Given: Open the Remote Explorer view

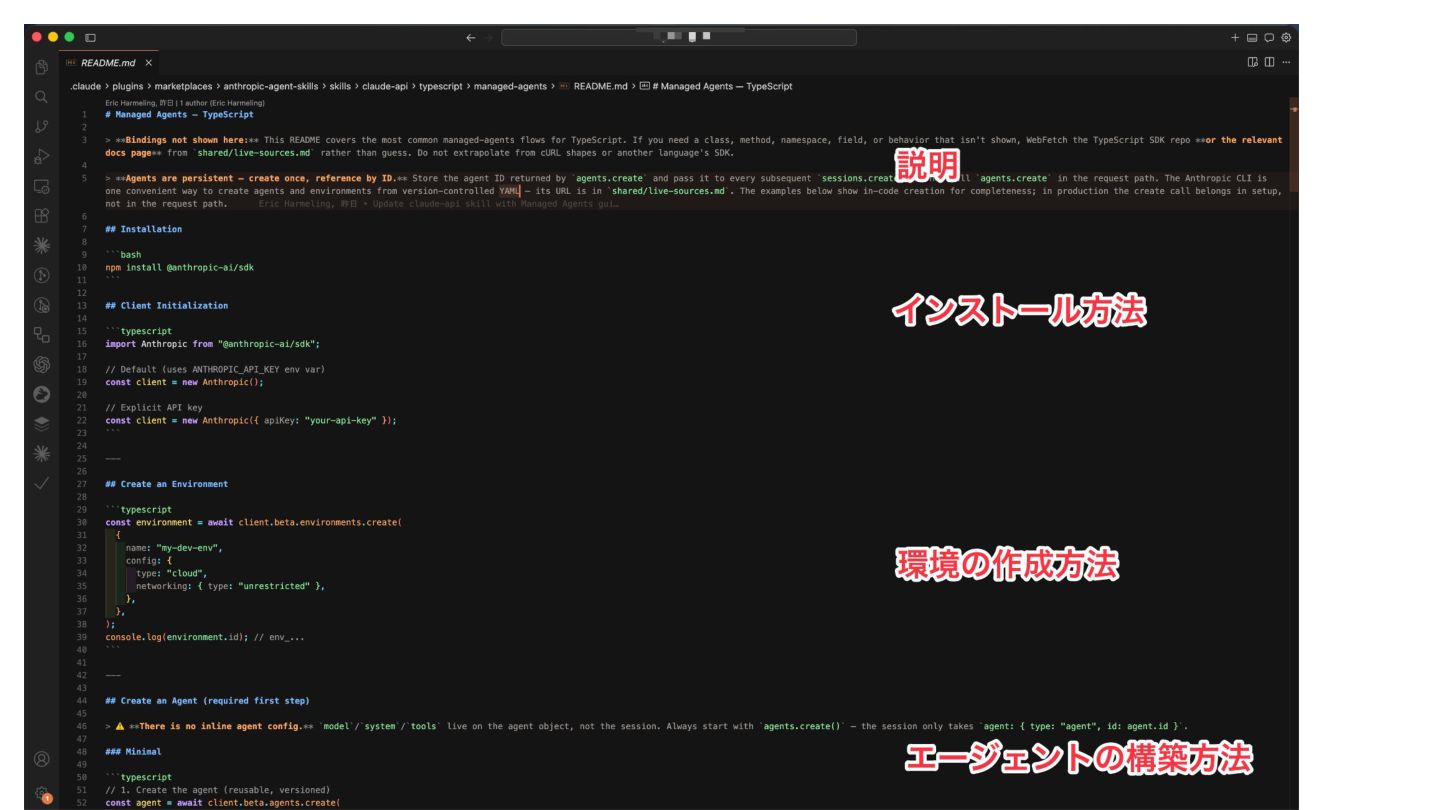Looking at the screenshot, I should tap(42, 185).
